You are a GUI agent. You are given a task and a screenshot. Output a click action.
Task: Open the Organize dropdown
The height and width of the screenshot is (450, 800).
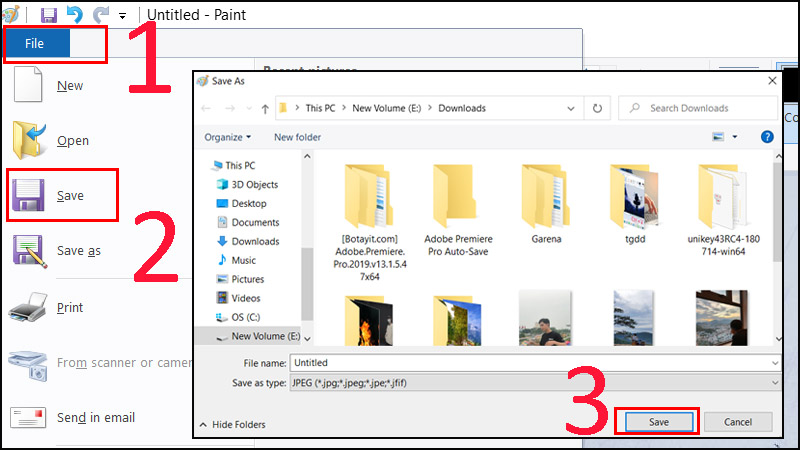coord(228,137)
